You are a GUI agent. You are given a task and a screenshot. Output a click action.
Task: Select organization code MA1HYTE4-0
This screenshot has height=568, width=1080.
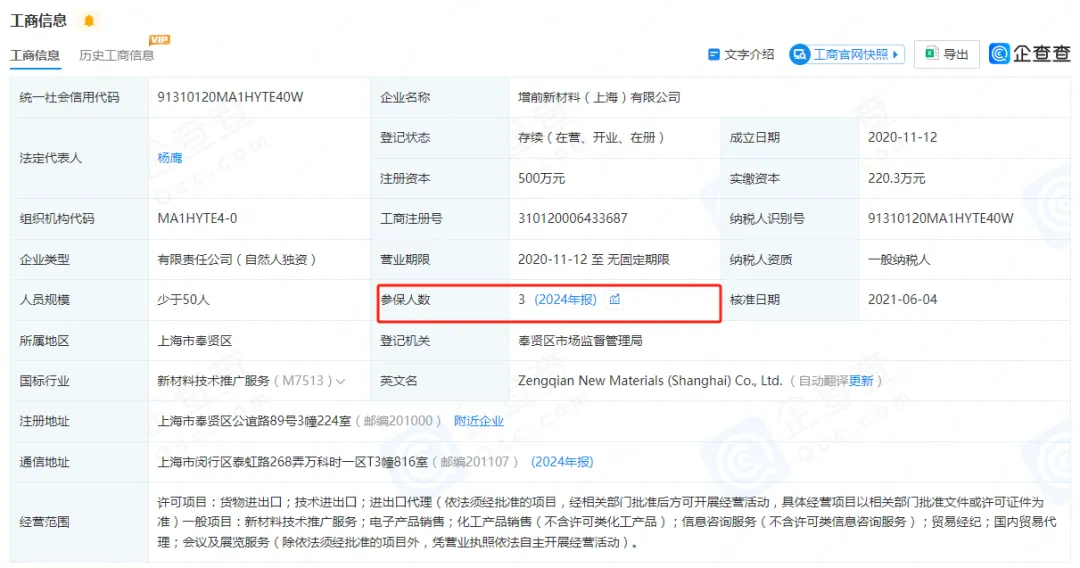[197, 218]
